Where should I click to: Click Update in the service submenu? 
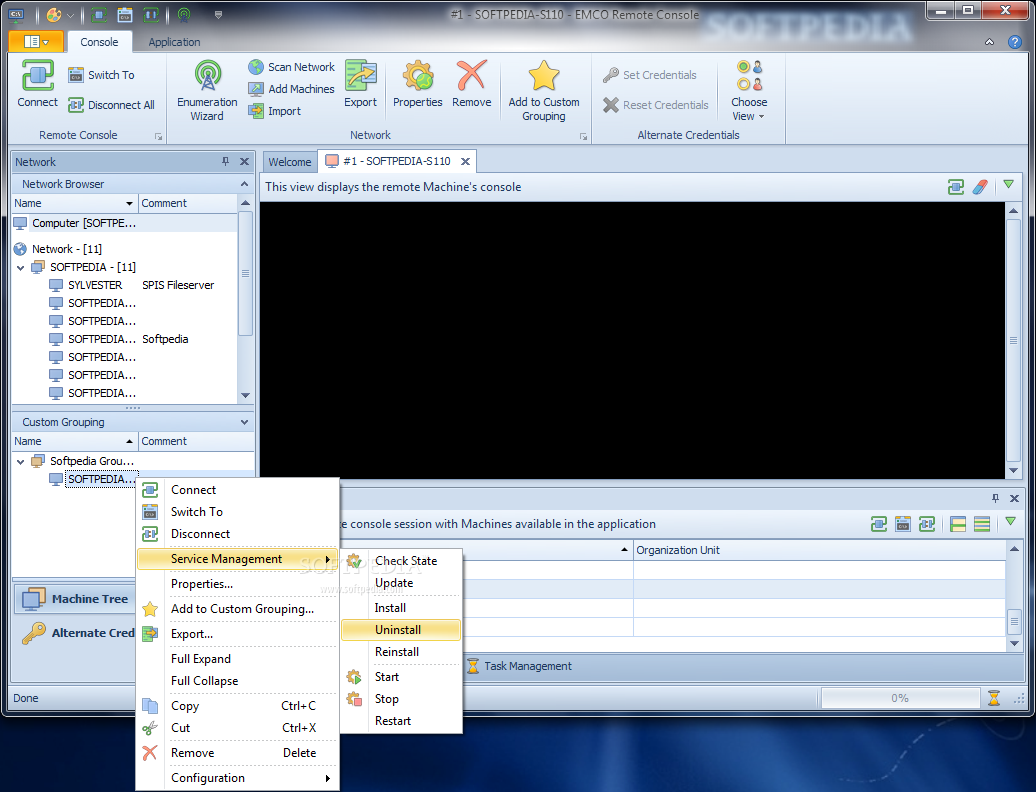401,583
